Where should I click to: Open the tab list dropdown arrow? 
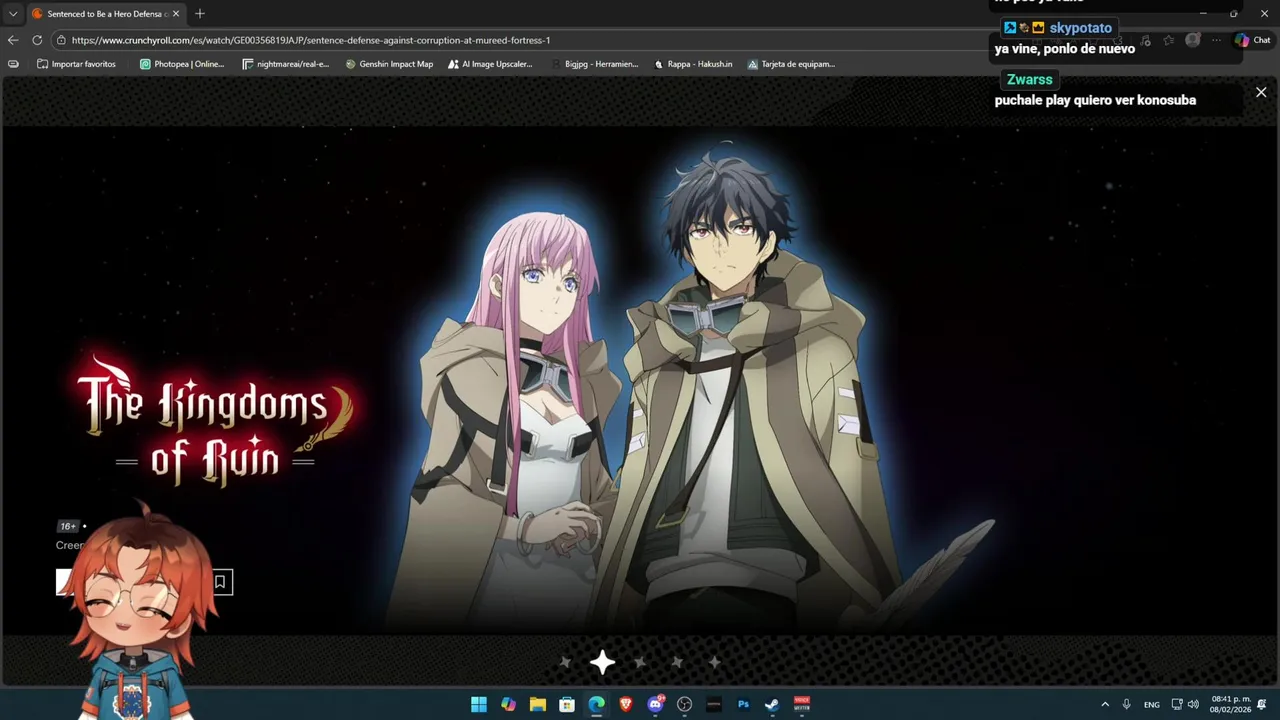point(13,14)
